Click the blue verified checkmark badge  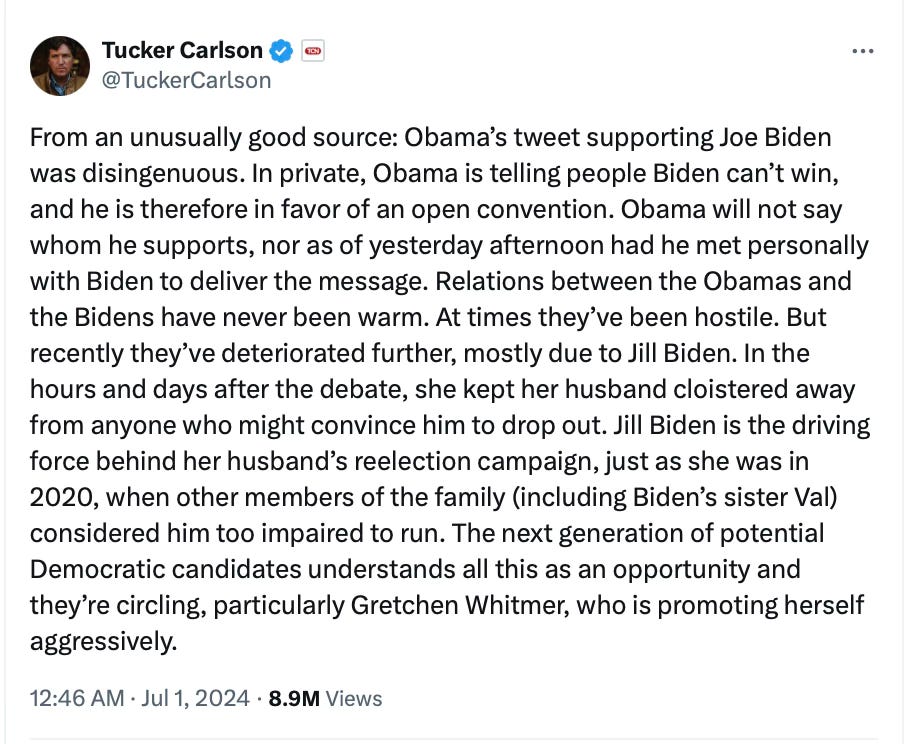pos(281,51)
